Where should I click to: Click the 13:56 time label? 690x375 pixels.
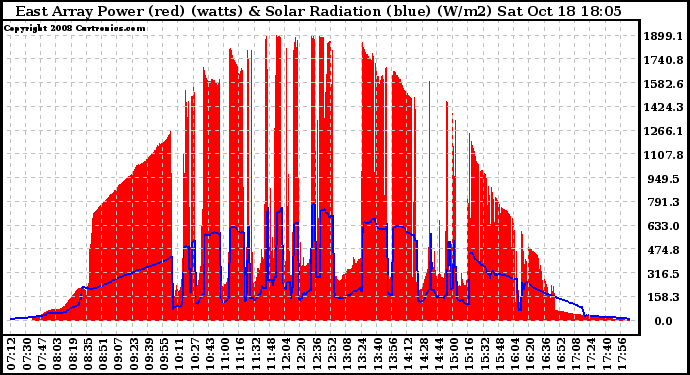pyautogui.click(x=393, y=353)
